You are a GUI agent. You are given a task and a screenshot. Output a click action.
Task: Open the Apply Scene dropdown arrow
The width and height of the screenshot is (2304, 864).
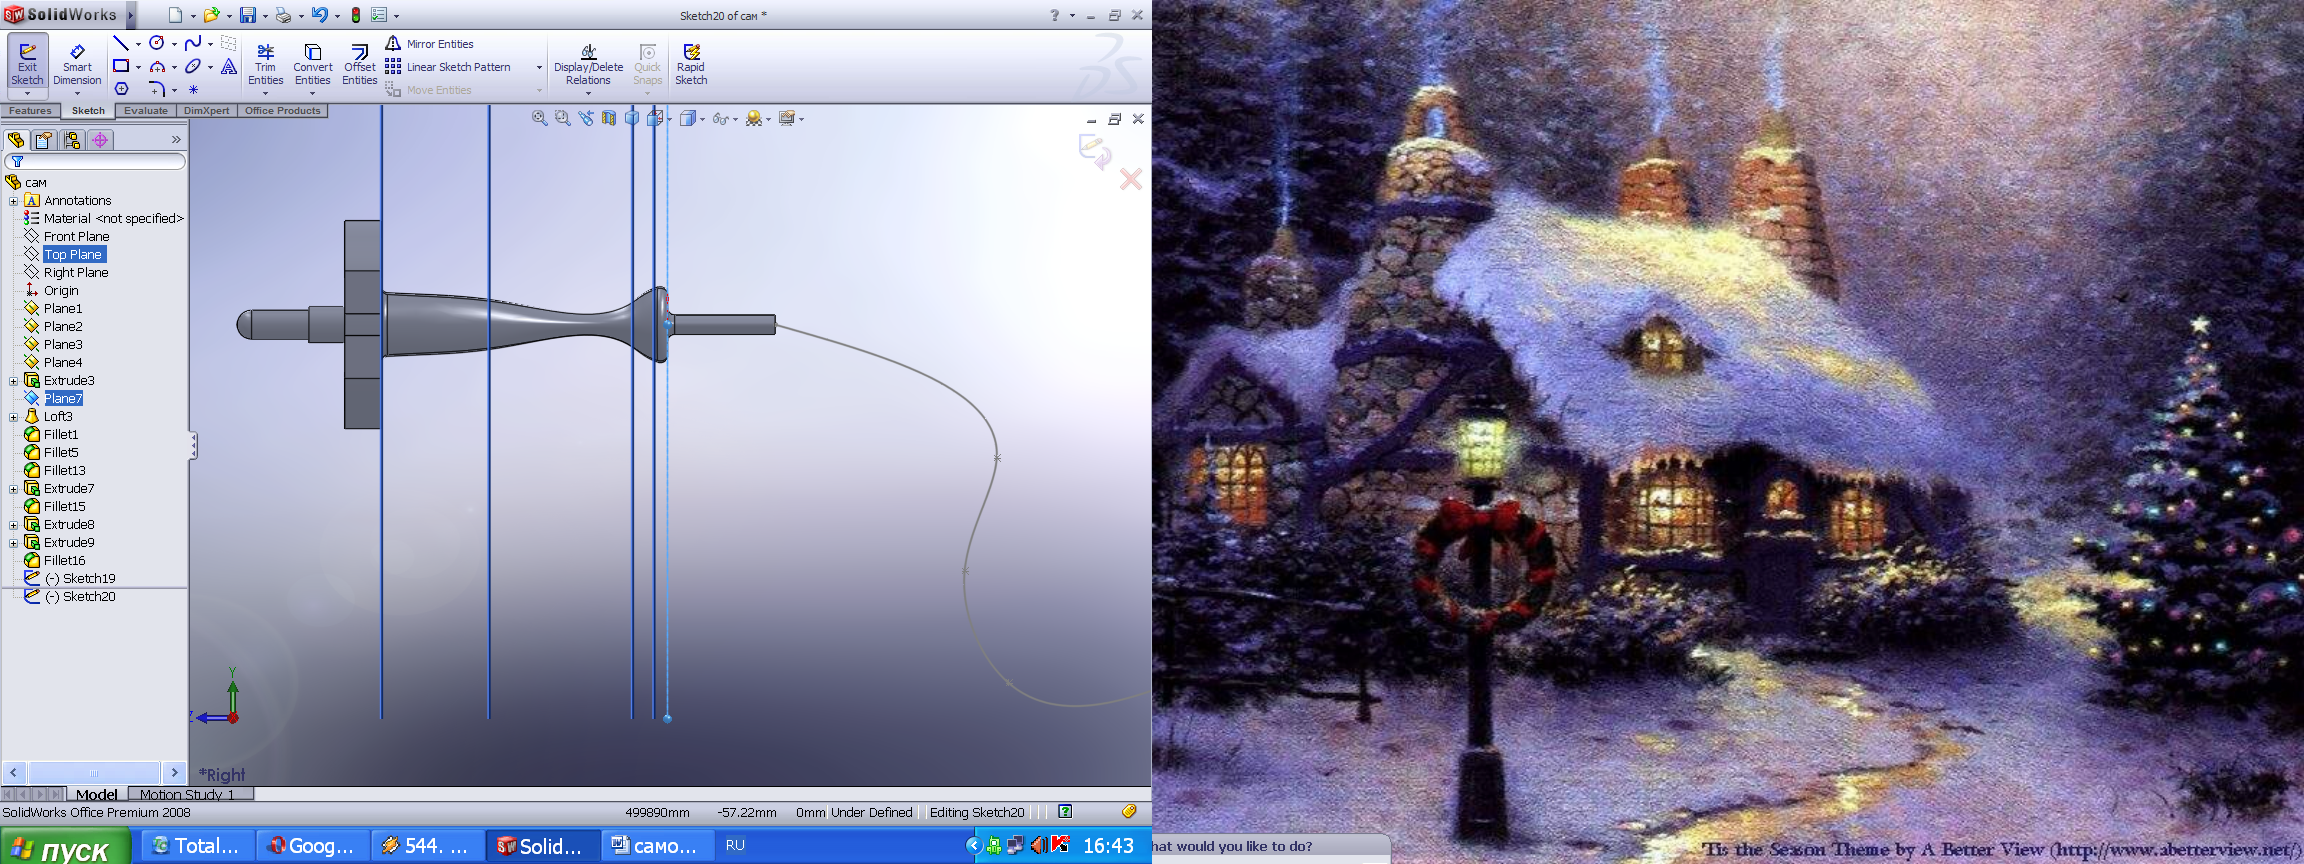coord(768,119)
